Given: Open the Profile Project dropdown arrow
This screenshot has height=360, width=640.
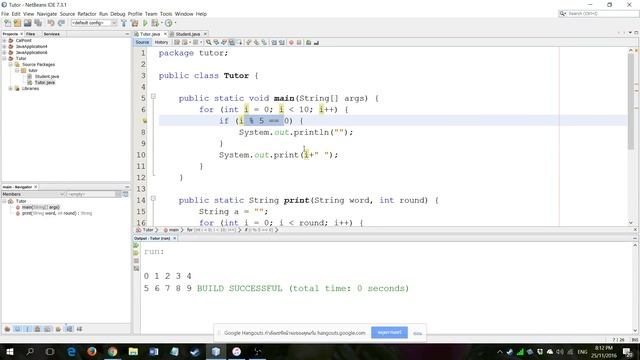Looking at the screenshot, I should point(176,23).
